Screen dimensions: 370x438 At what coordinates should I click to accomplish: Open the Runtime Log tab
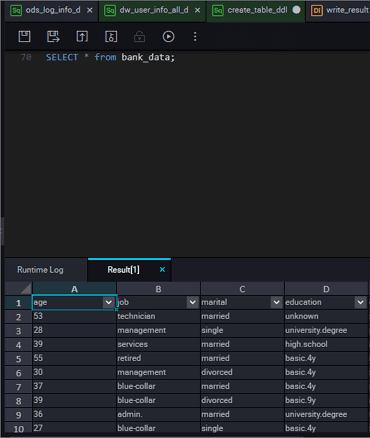tap(40, 270)
